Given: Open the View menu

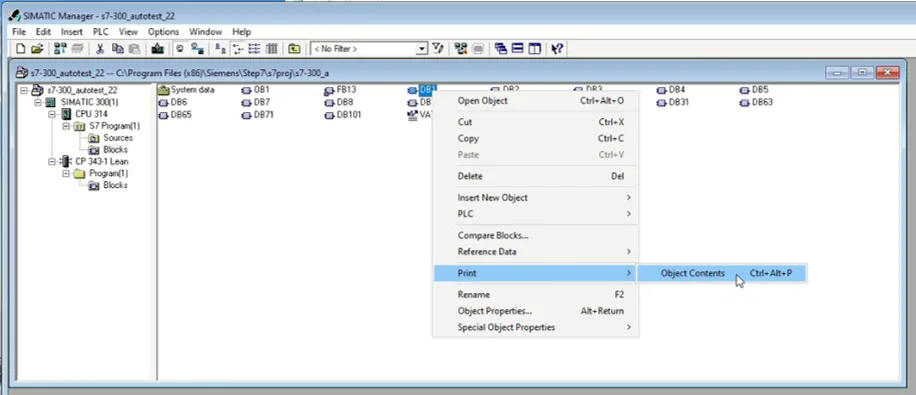Looking at the screenshot, I should (129, 32).
